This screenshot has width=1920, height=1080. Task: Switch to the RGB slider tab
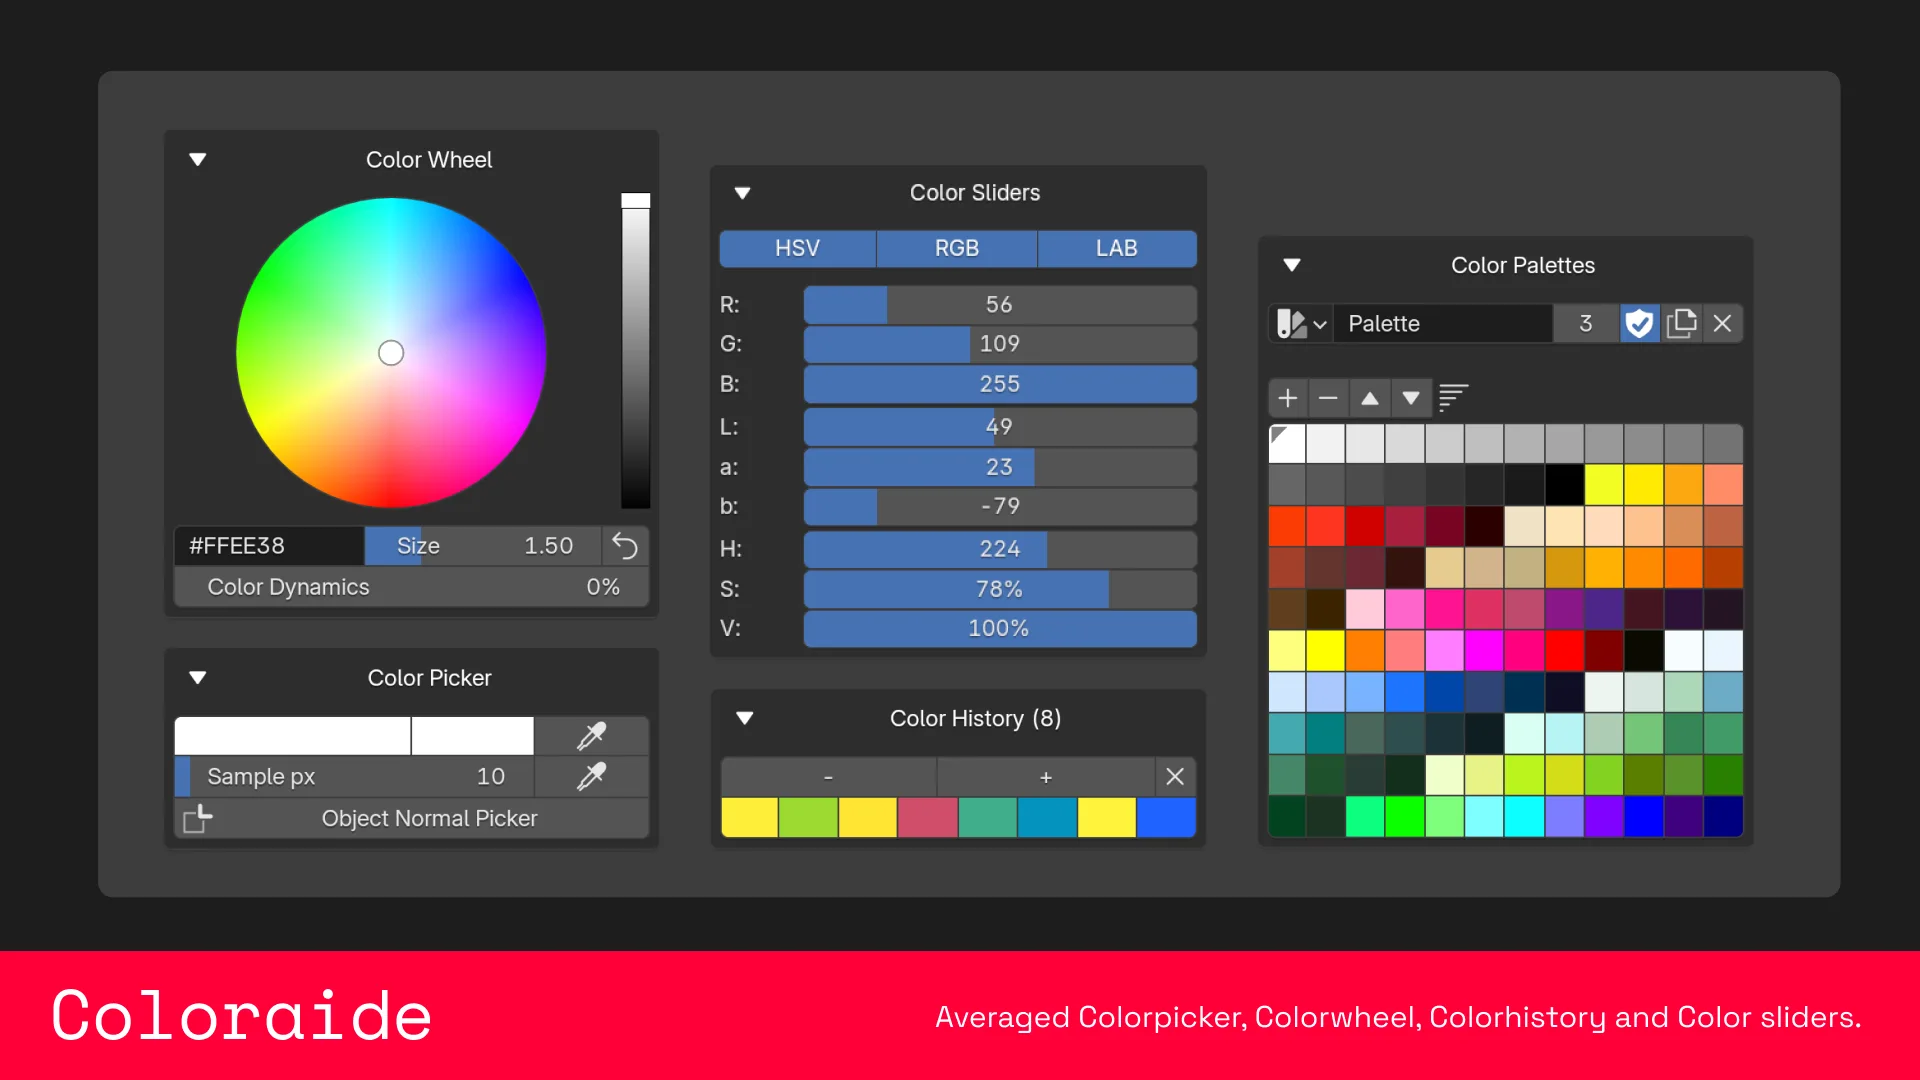pyautogui.click(x=956, y=248)
